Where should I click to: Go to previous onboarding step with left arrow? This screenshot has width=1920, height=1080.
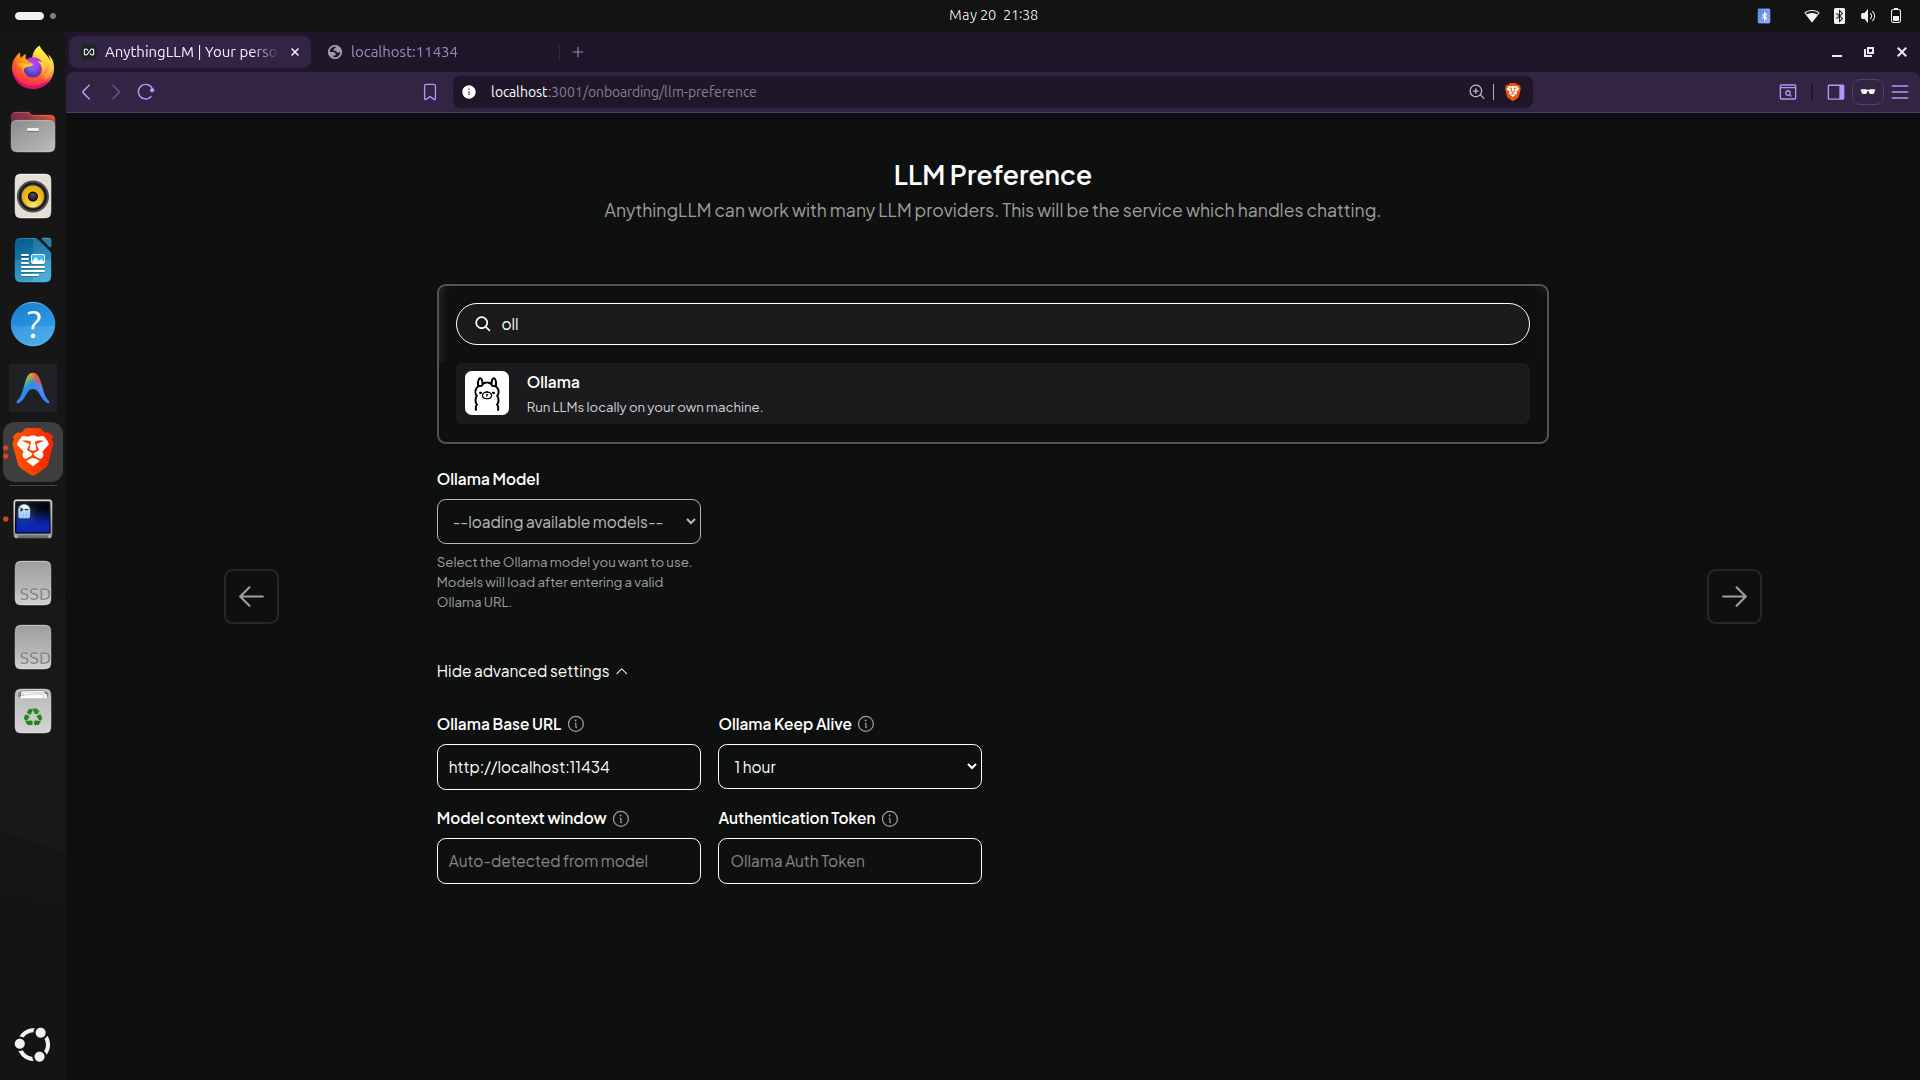point(251,597)
